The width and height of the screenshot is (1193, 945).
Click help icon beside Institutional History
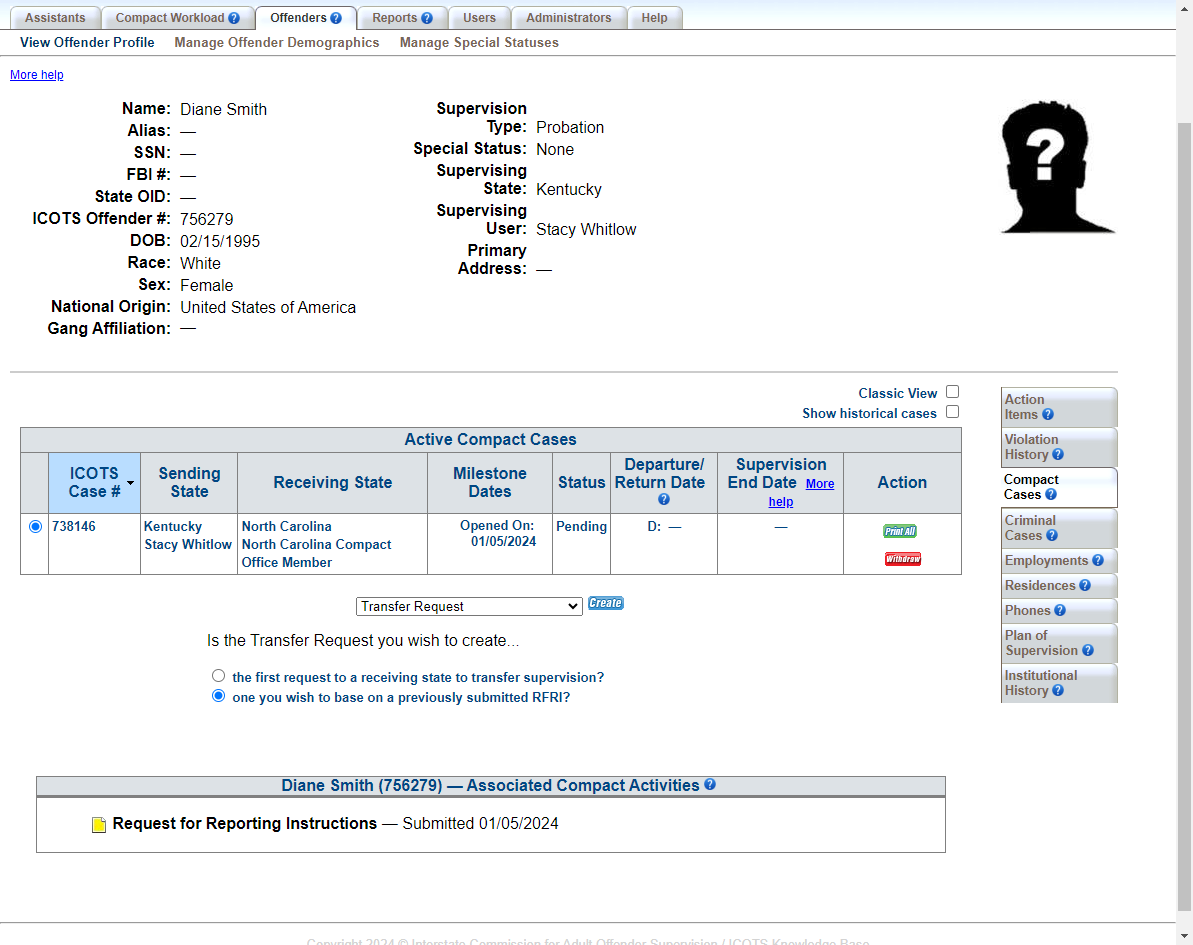[x=1058, y=691]
